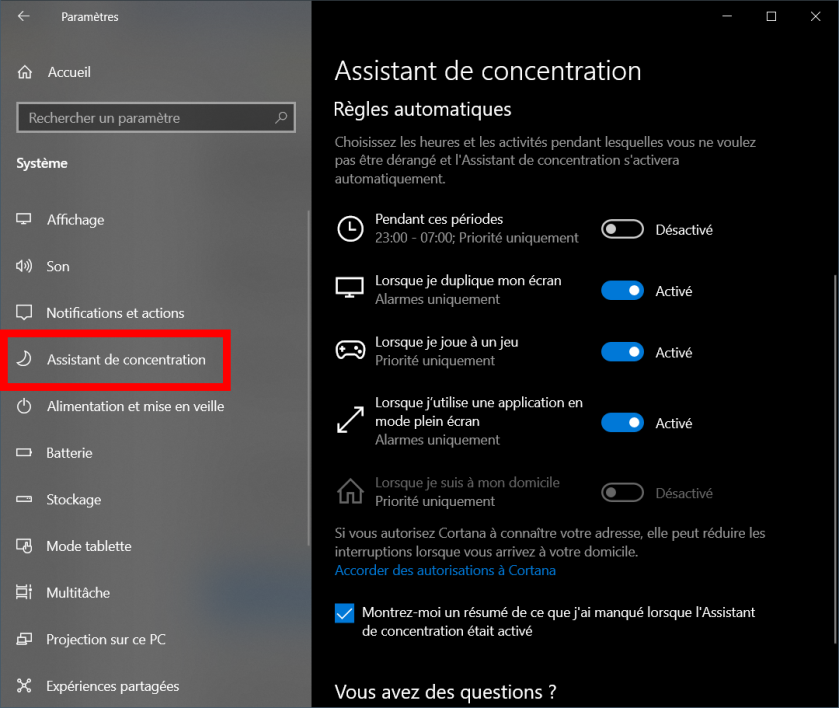The width and height of the screenshot is (839, 708).
Task: Open the Notifications et actions section
Action: tap(115, 313)
